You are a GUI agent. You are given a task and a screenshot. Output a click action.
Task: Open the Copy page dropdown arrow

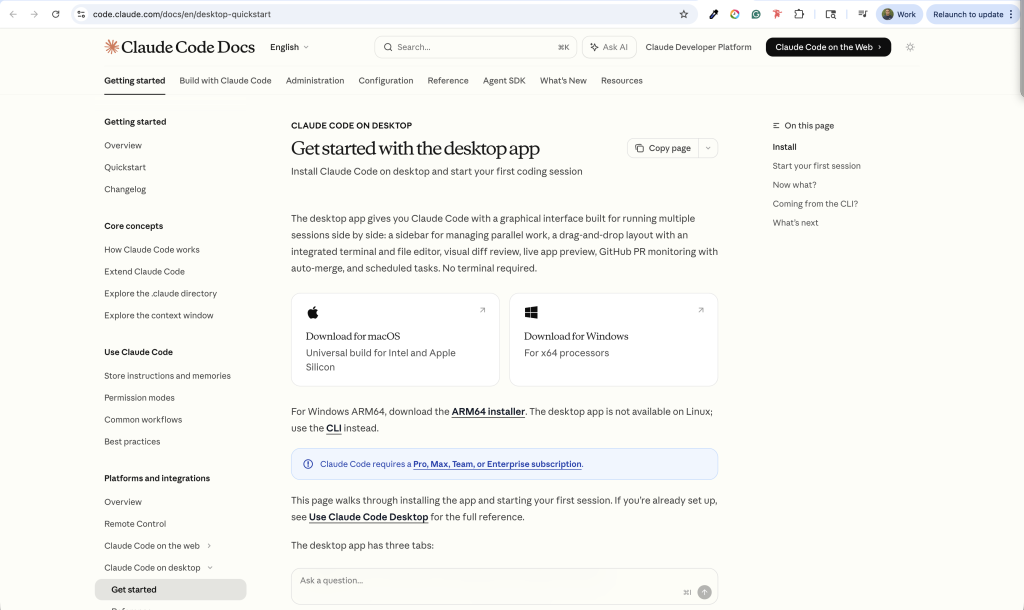[708, 148]
